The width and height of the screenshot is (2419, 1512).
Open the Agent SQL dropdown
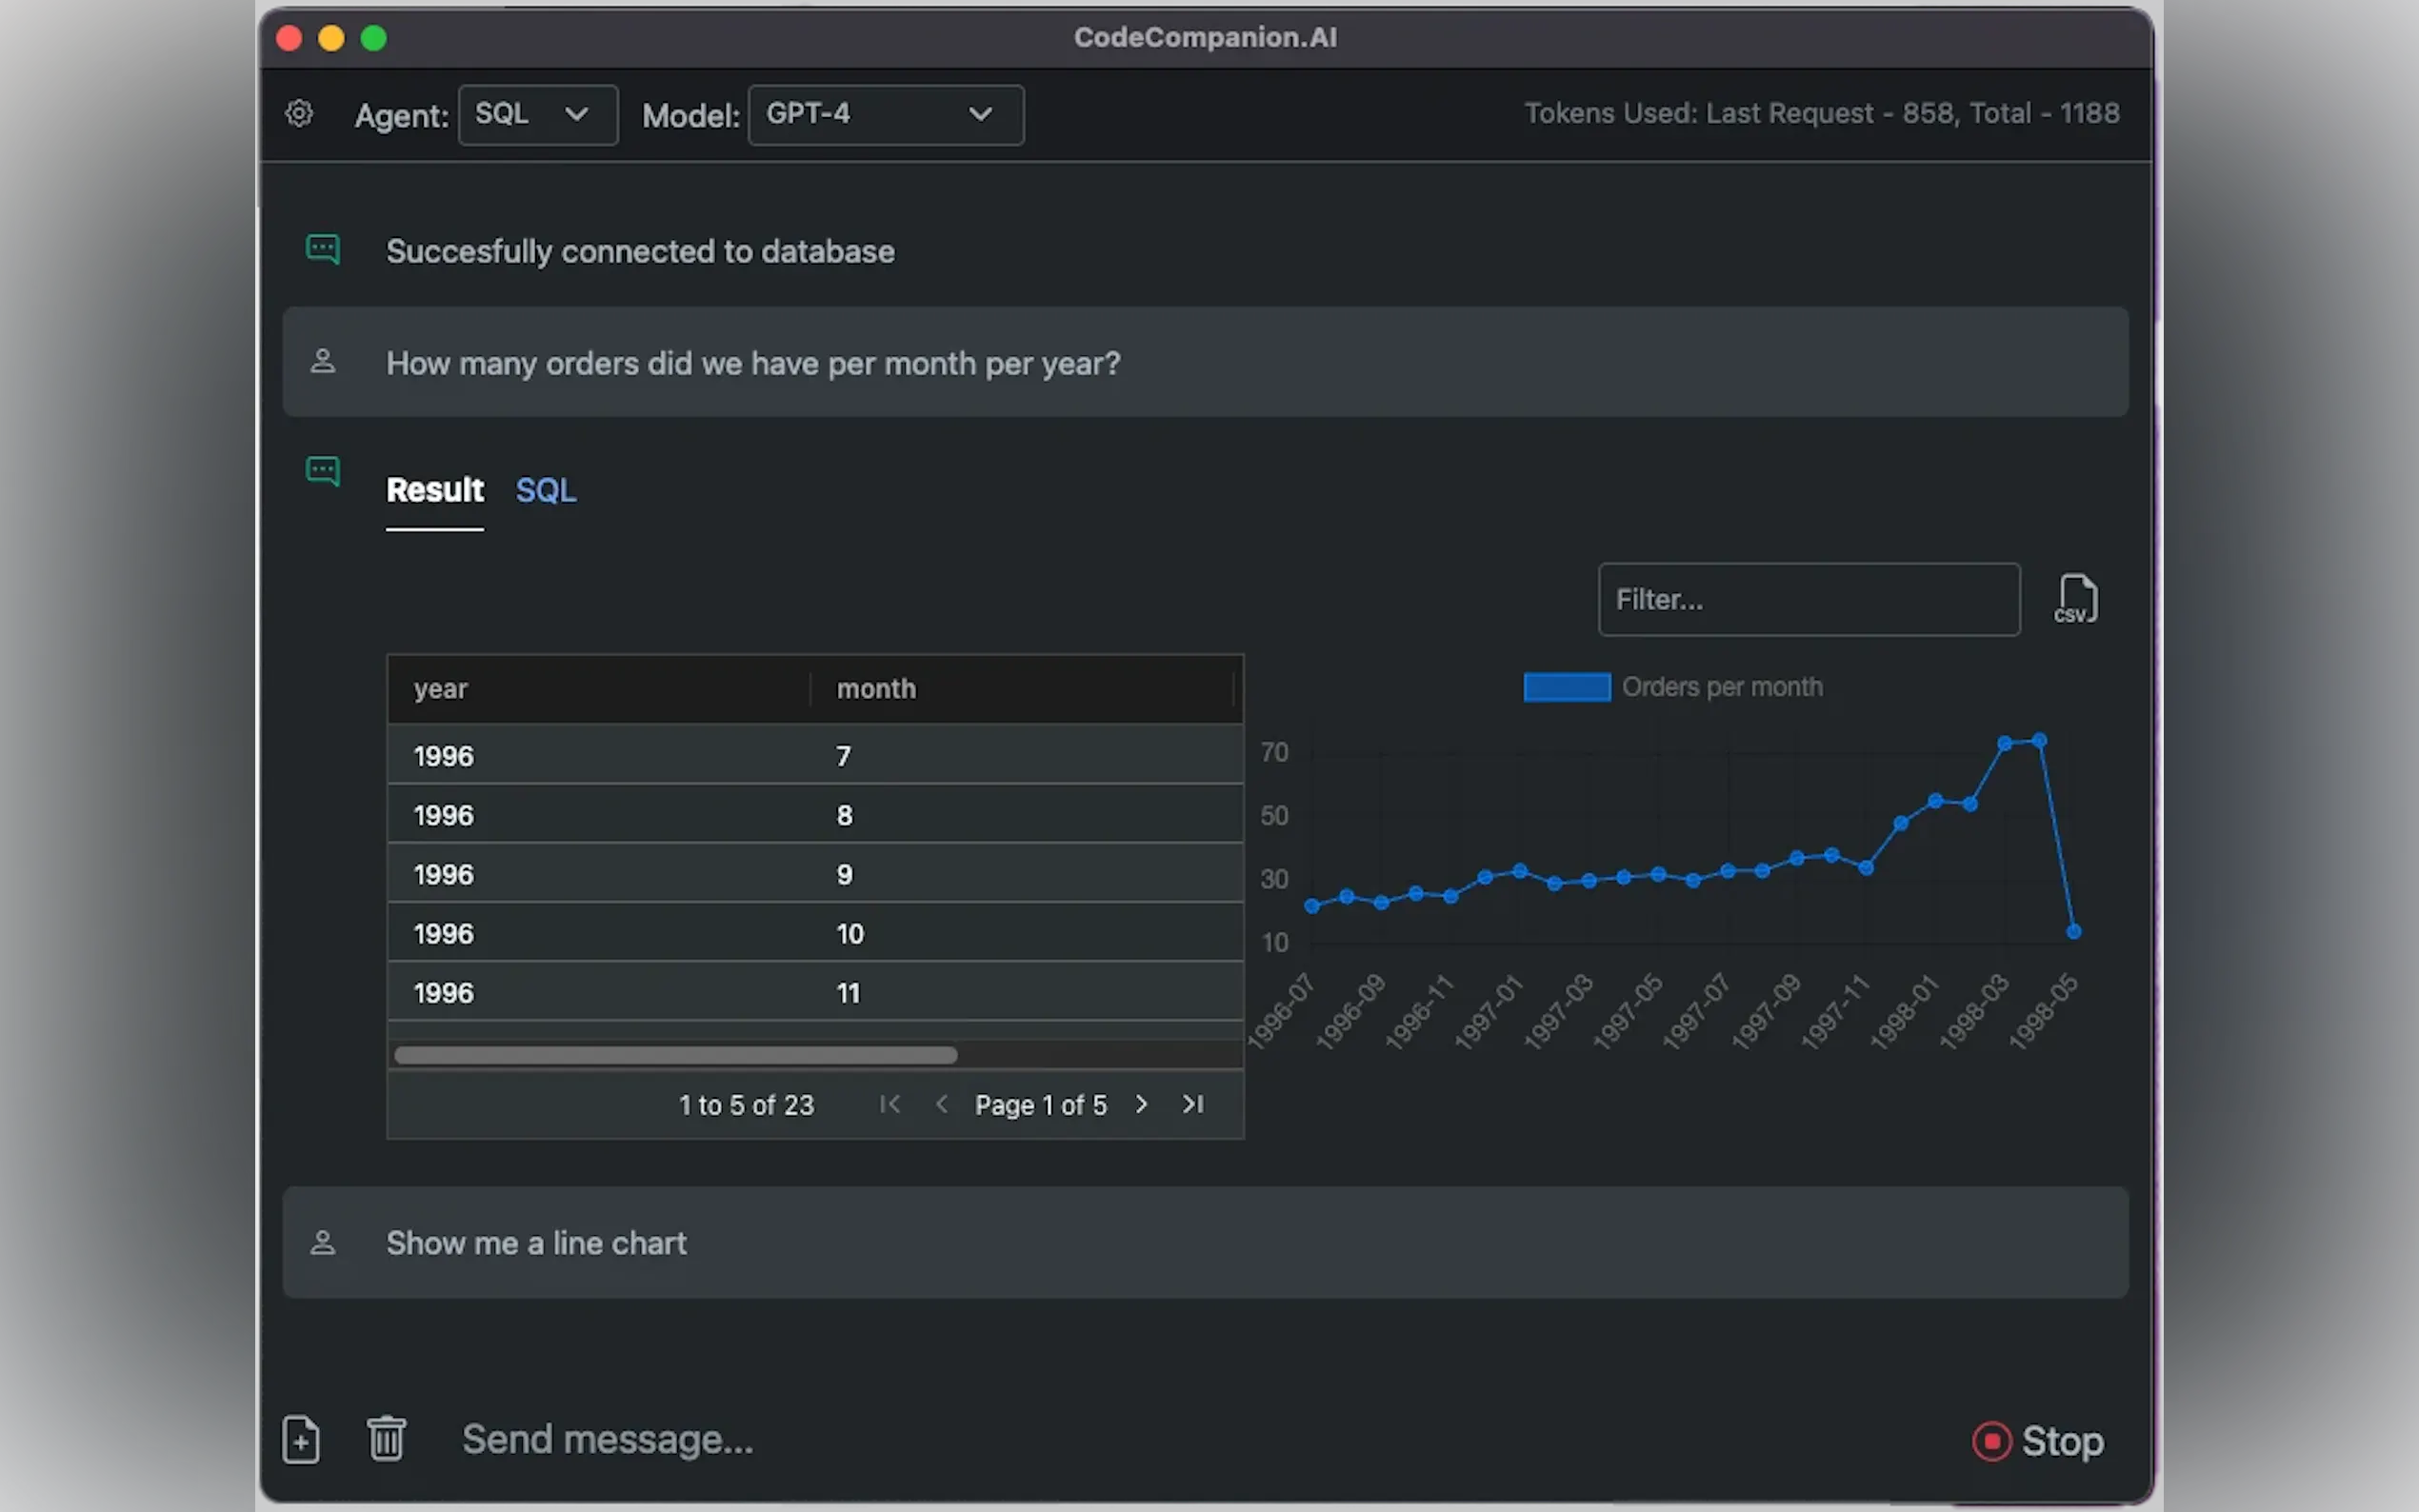pyautogui.click(x=537, y=115)
